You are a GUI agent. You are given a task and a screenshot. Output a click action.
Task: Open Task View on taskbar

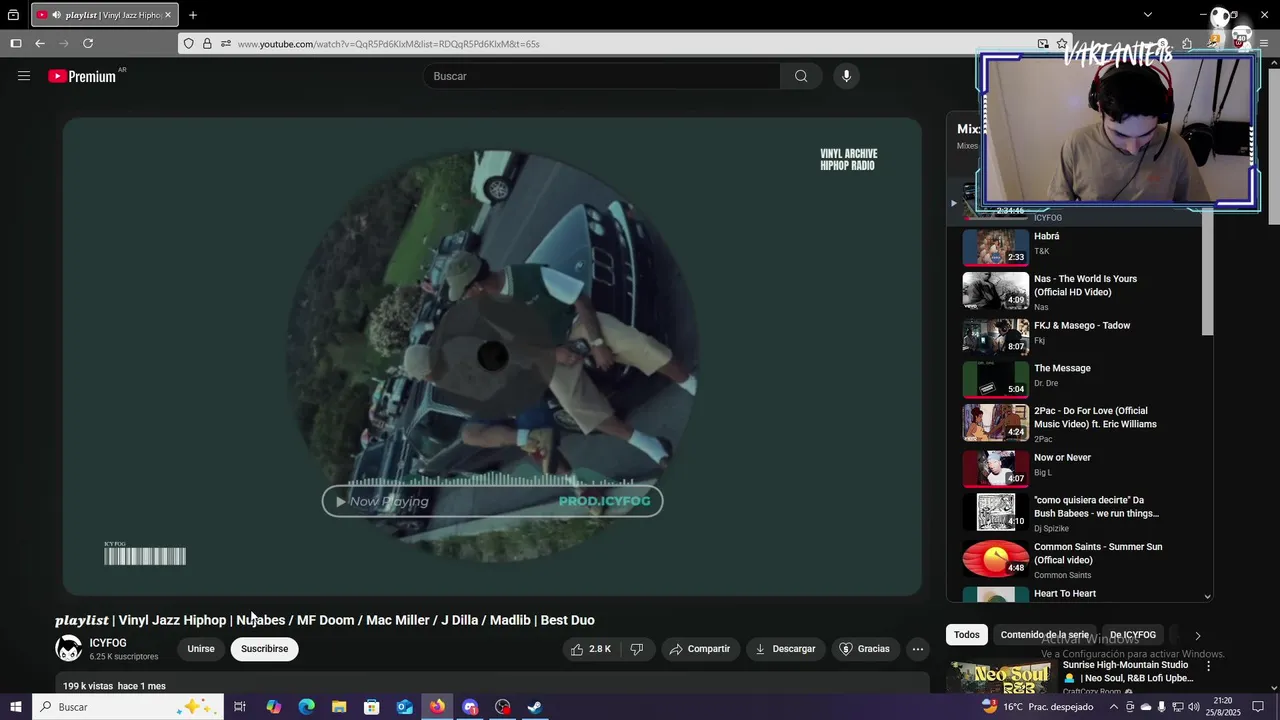[x=240, y=707]
